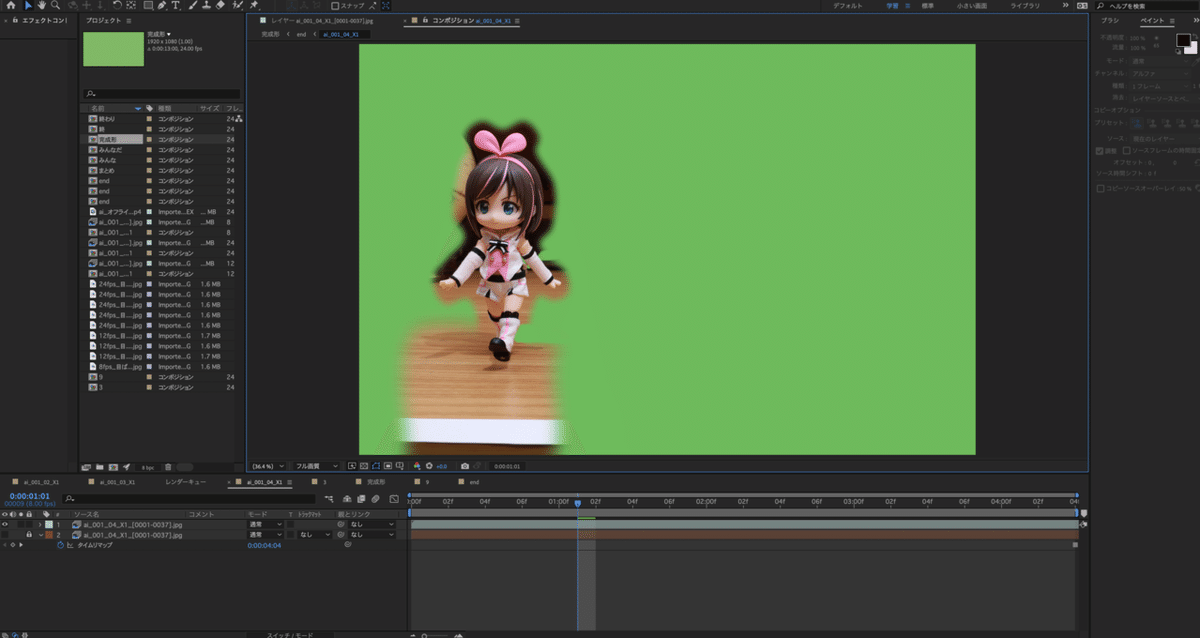Toggle the 調整 checkbox in Paint panel
Viewport: 1200px width, 638px height.
pyautogui.click(x=1100, y=151)
